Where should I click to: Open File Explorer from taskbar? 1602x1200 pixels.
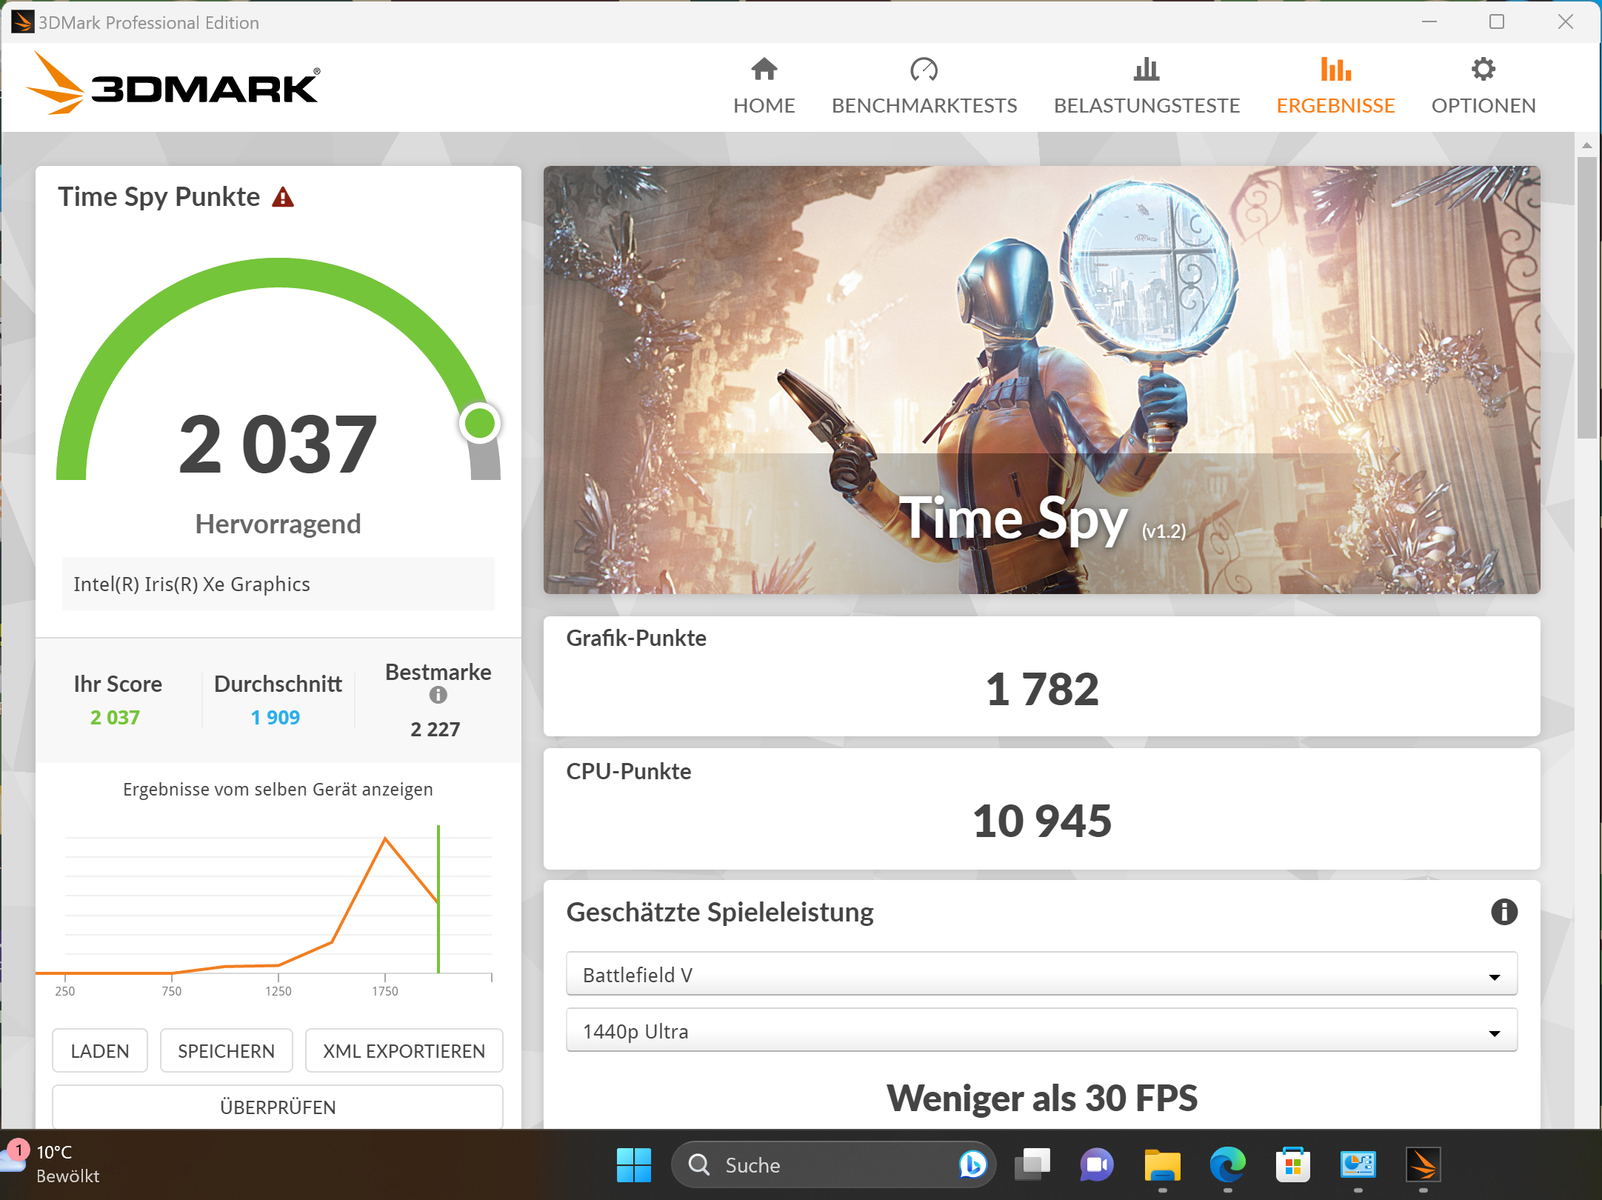click(1162, 1165)
